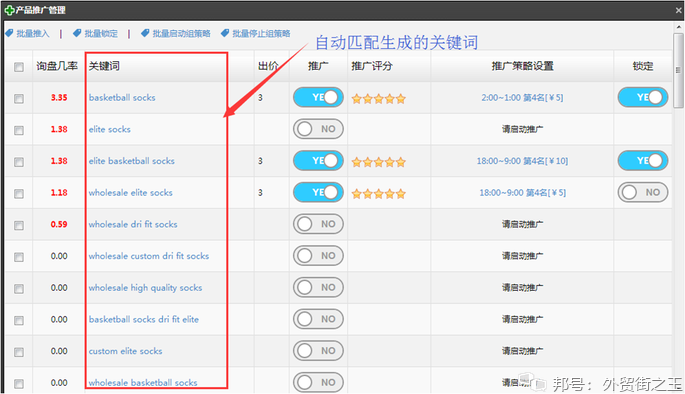Enable promotion toggle for elite socks
The image size is (685, 394).
318,129
